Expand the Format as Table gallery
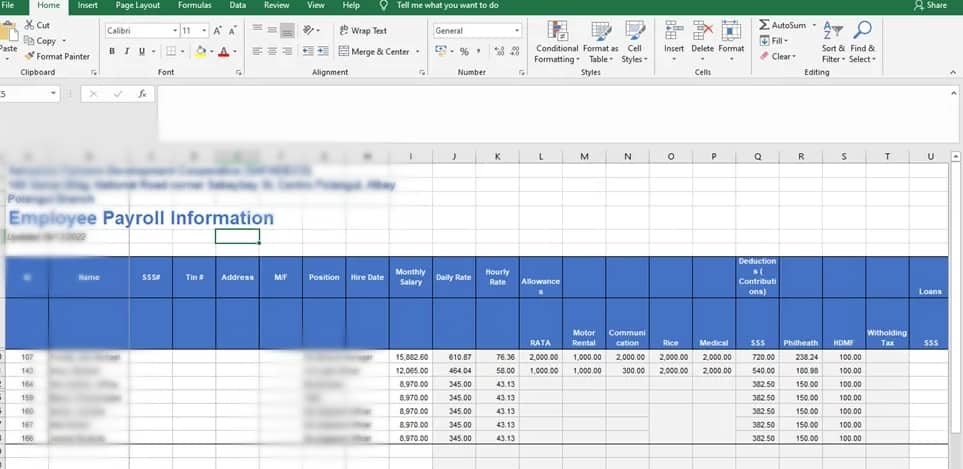 pyautogui.click(x=601, y=42)
